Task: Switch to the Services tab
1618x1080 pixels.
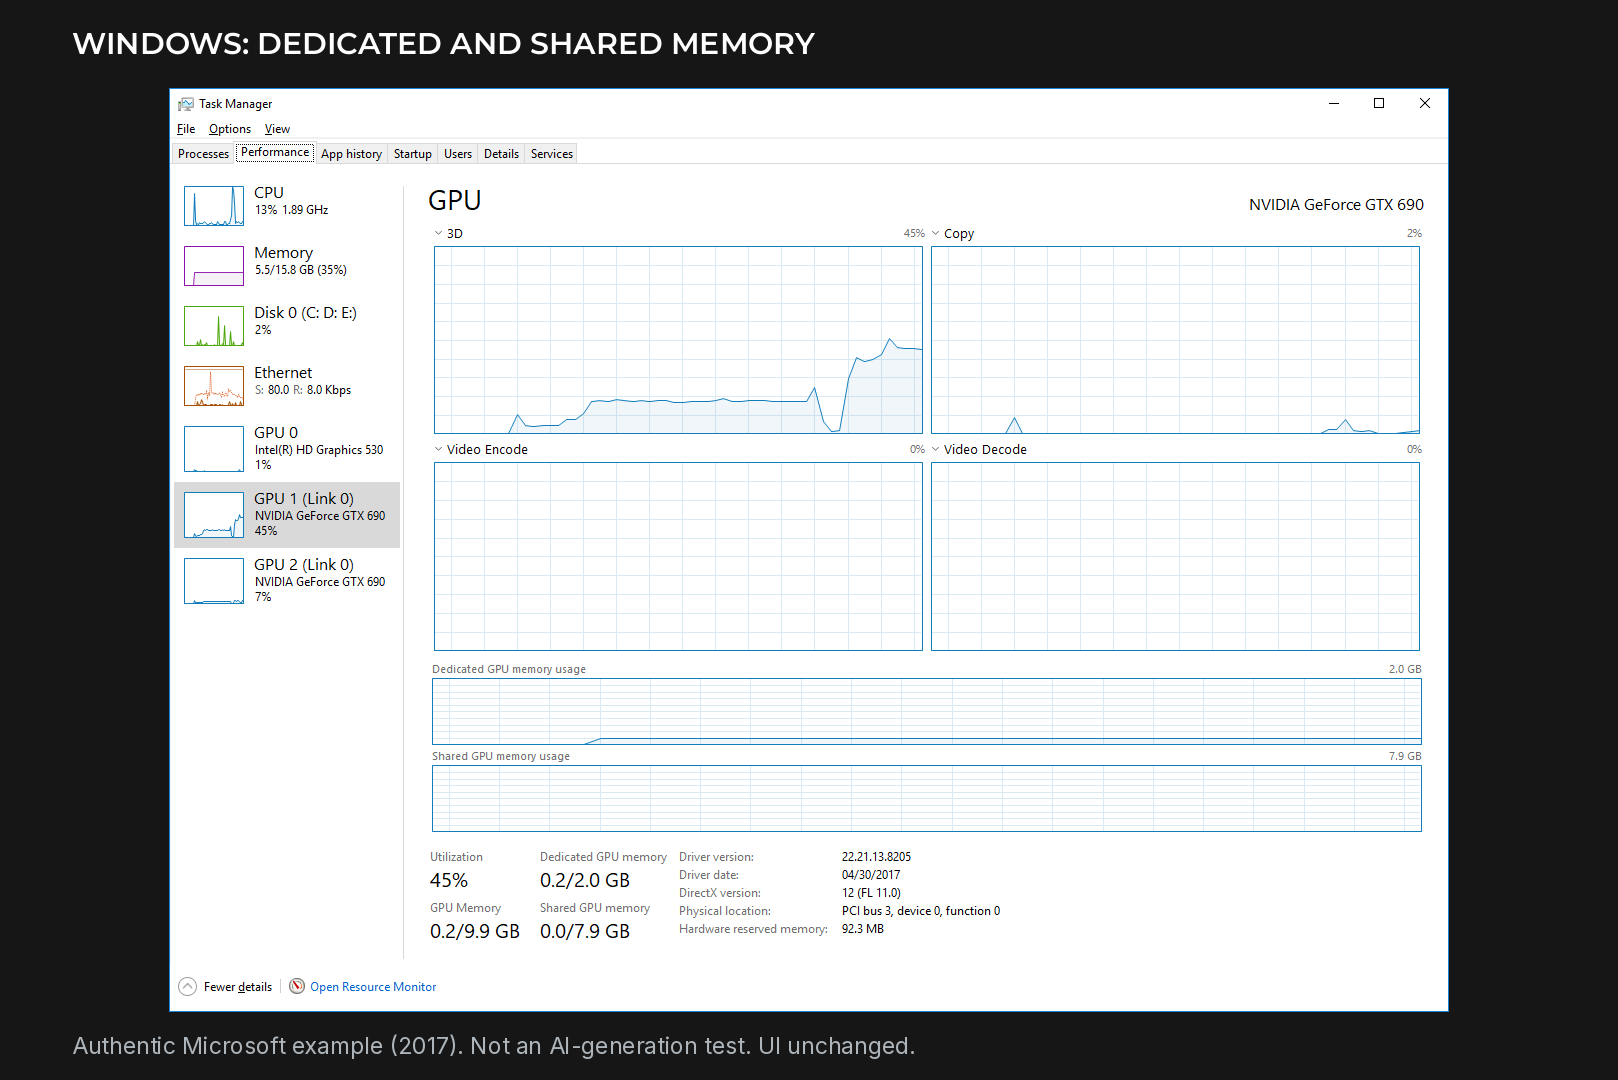Action: [x=552, y=154]
